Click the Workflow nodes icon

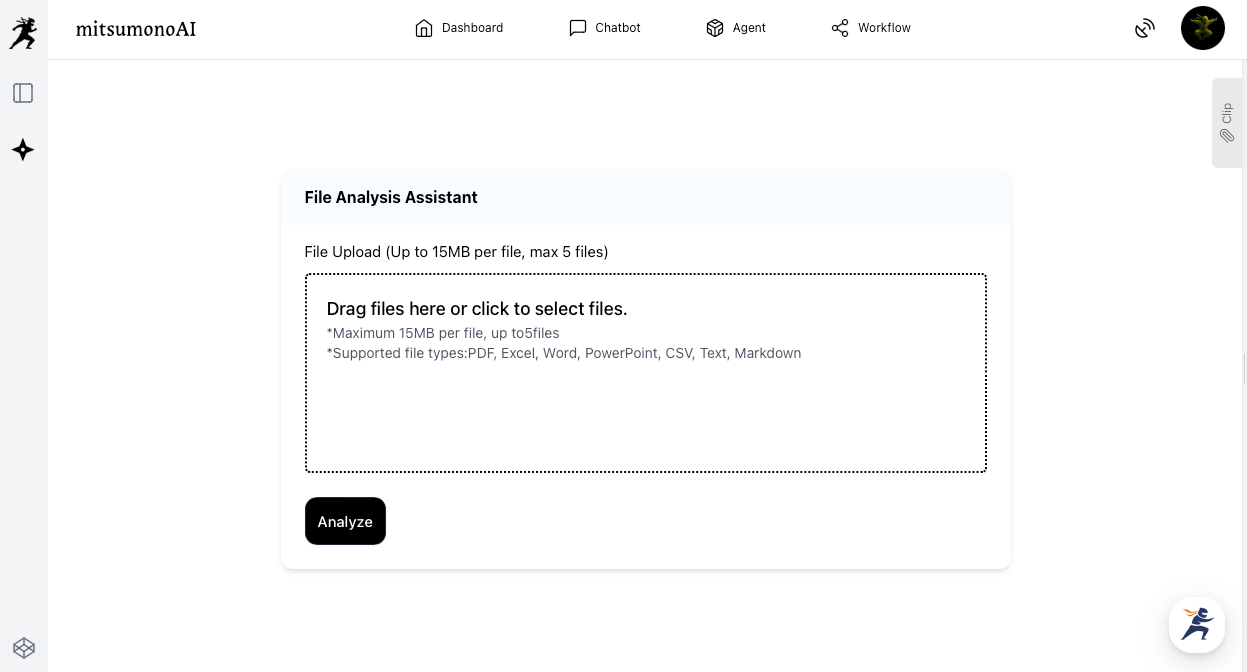coord(840,28)
